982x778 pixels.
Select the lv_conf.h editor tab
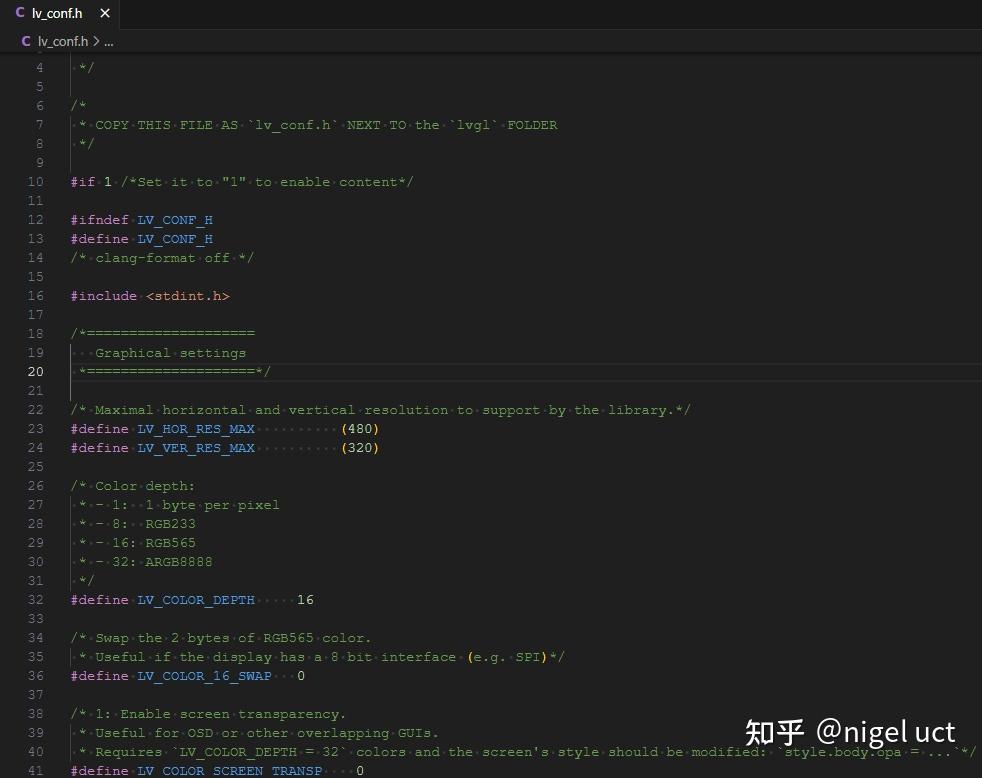coord(60,14)
